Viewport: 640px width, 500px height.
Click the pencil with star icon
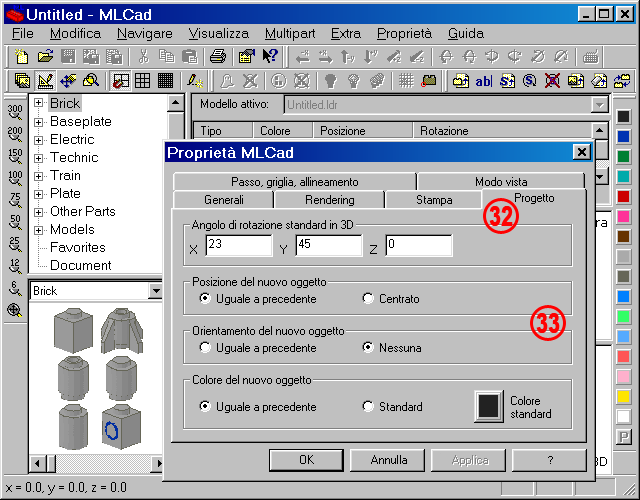[x=195, y=80]
